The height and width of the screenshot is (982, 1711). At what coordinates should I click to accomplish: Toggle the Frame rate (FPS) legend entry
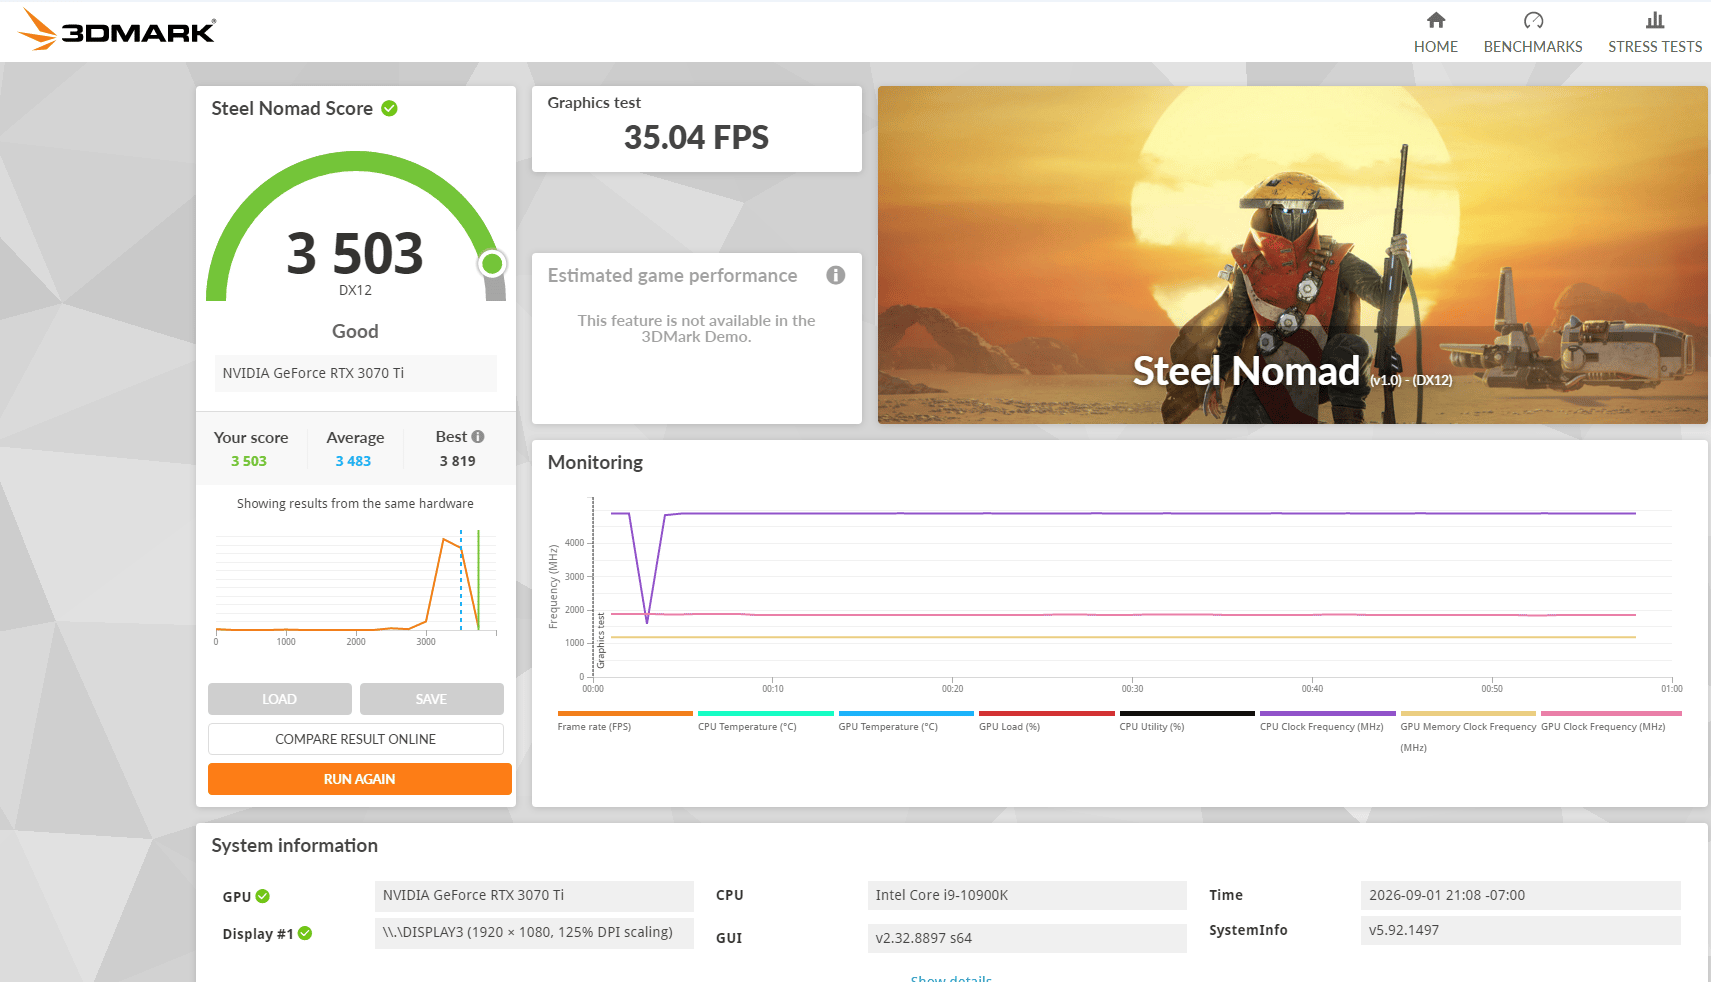click(x=624, y=721)
